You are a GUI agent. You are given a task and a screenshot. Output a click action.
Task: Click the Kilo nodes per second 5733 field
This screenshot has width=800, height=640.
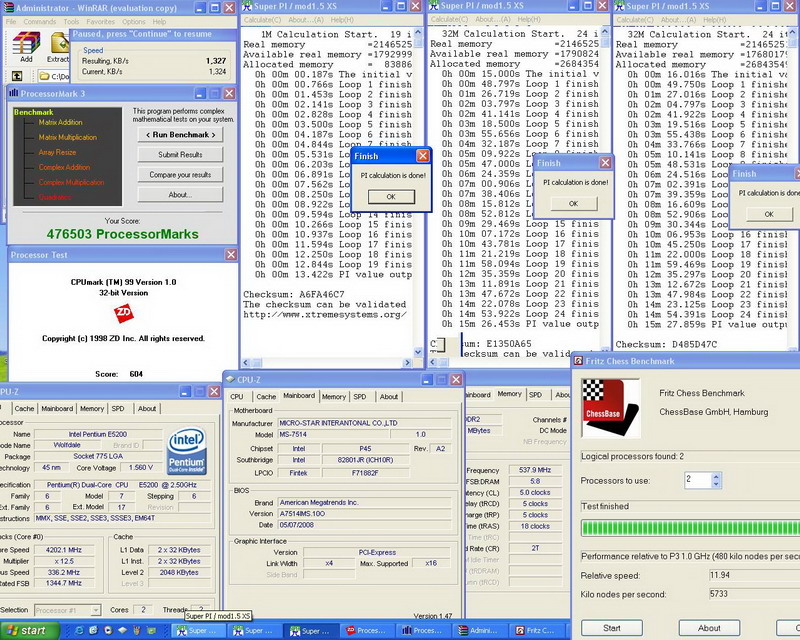(x=754, y=594)
